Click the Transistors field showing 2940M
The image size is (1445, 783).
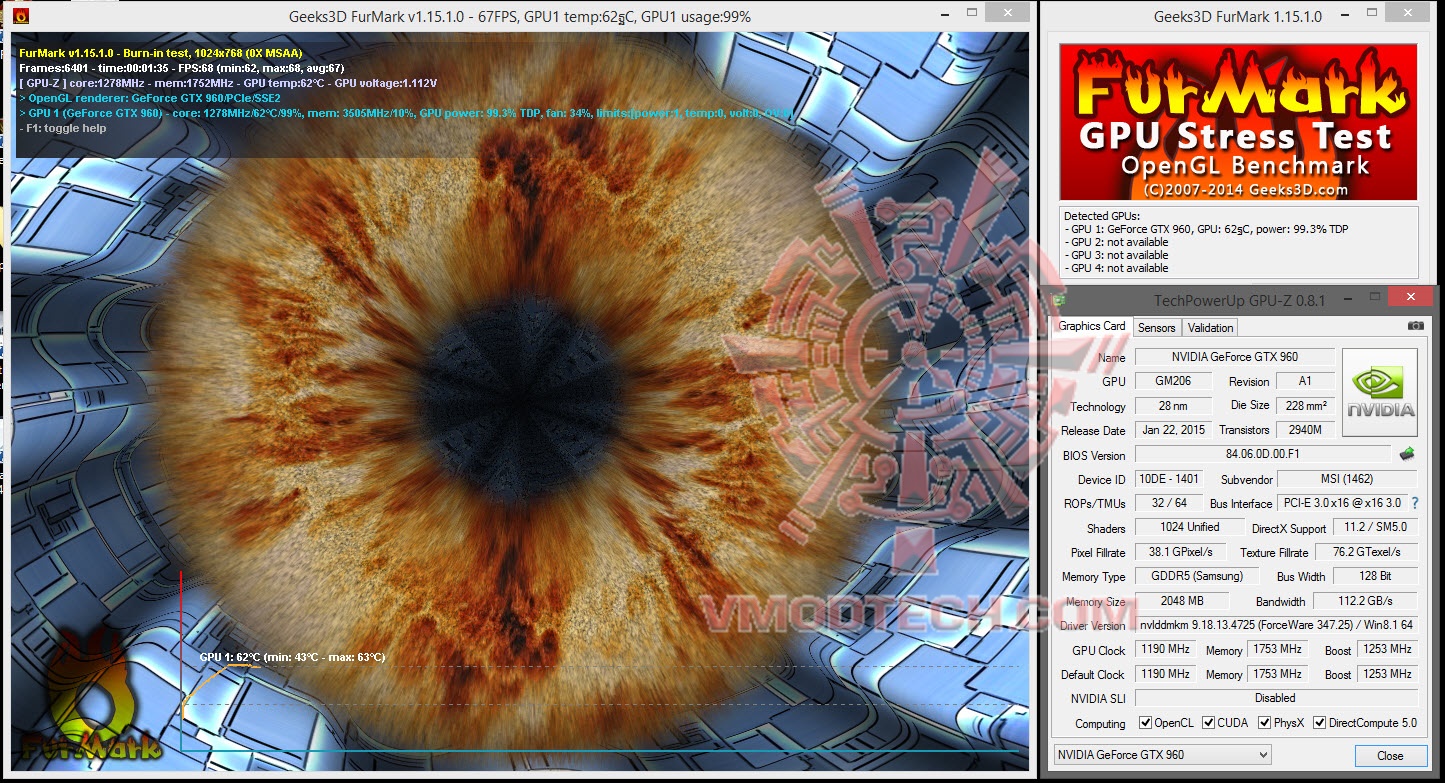(x=1305, y=430)
